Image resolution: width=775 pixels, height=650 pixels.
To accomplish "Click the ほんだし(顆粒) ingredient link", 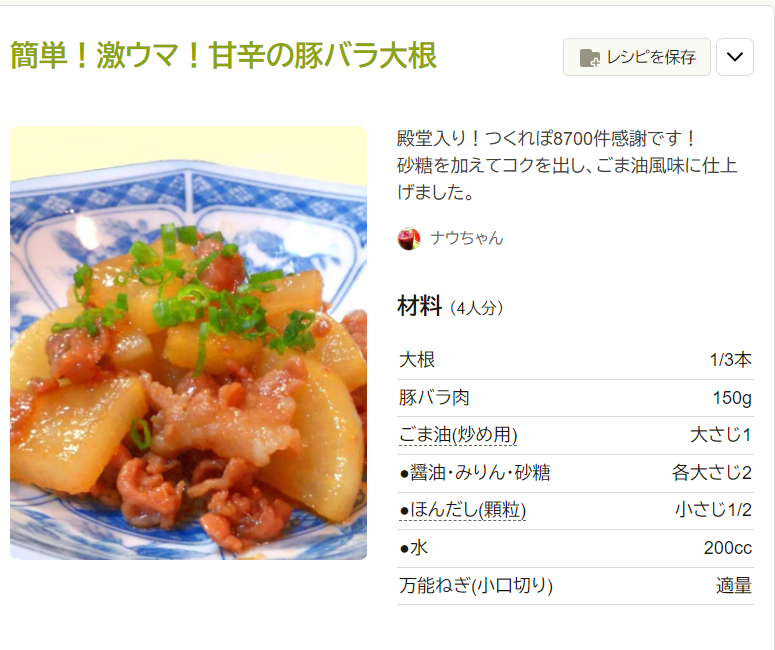I will coord(462,510).
